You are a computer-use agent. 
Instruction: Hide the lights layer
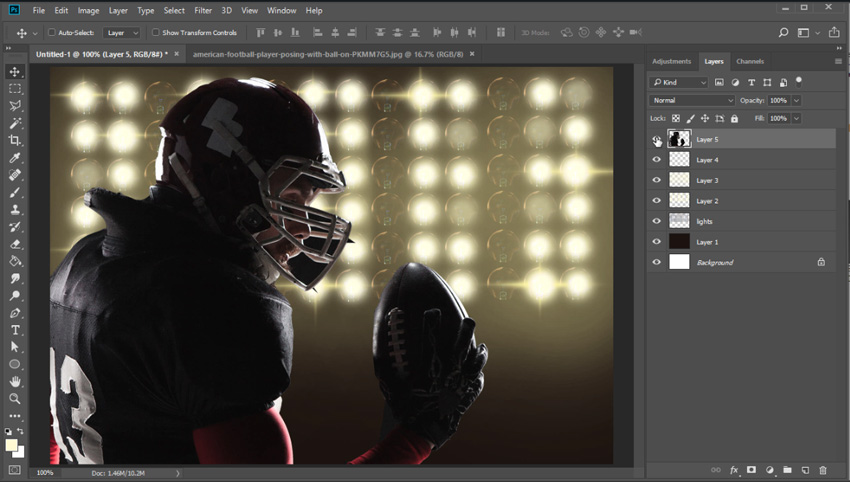[656, 221]
